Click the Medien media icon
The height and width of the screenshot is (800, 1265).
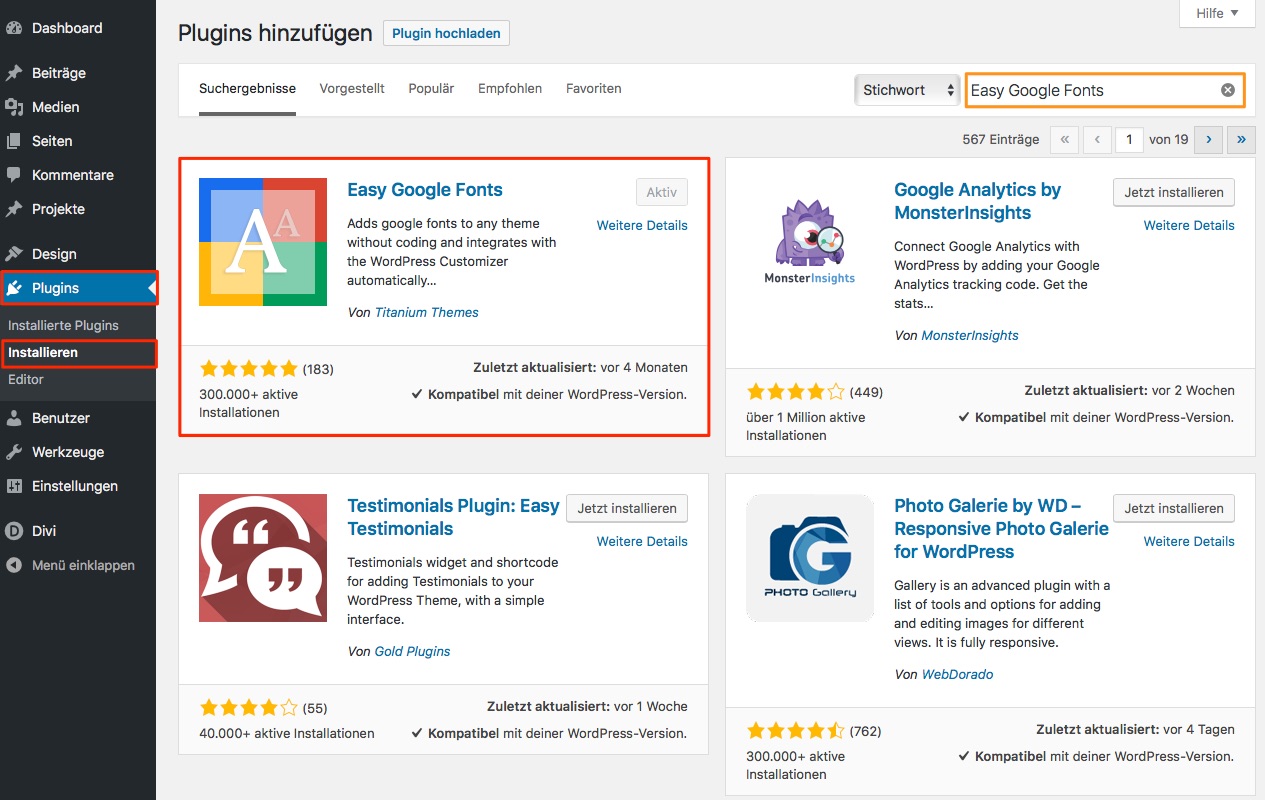[x=14, y=107]
